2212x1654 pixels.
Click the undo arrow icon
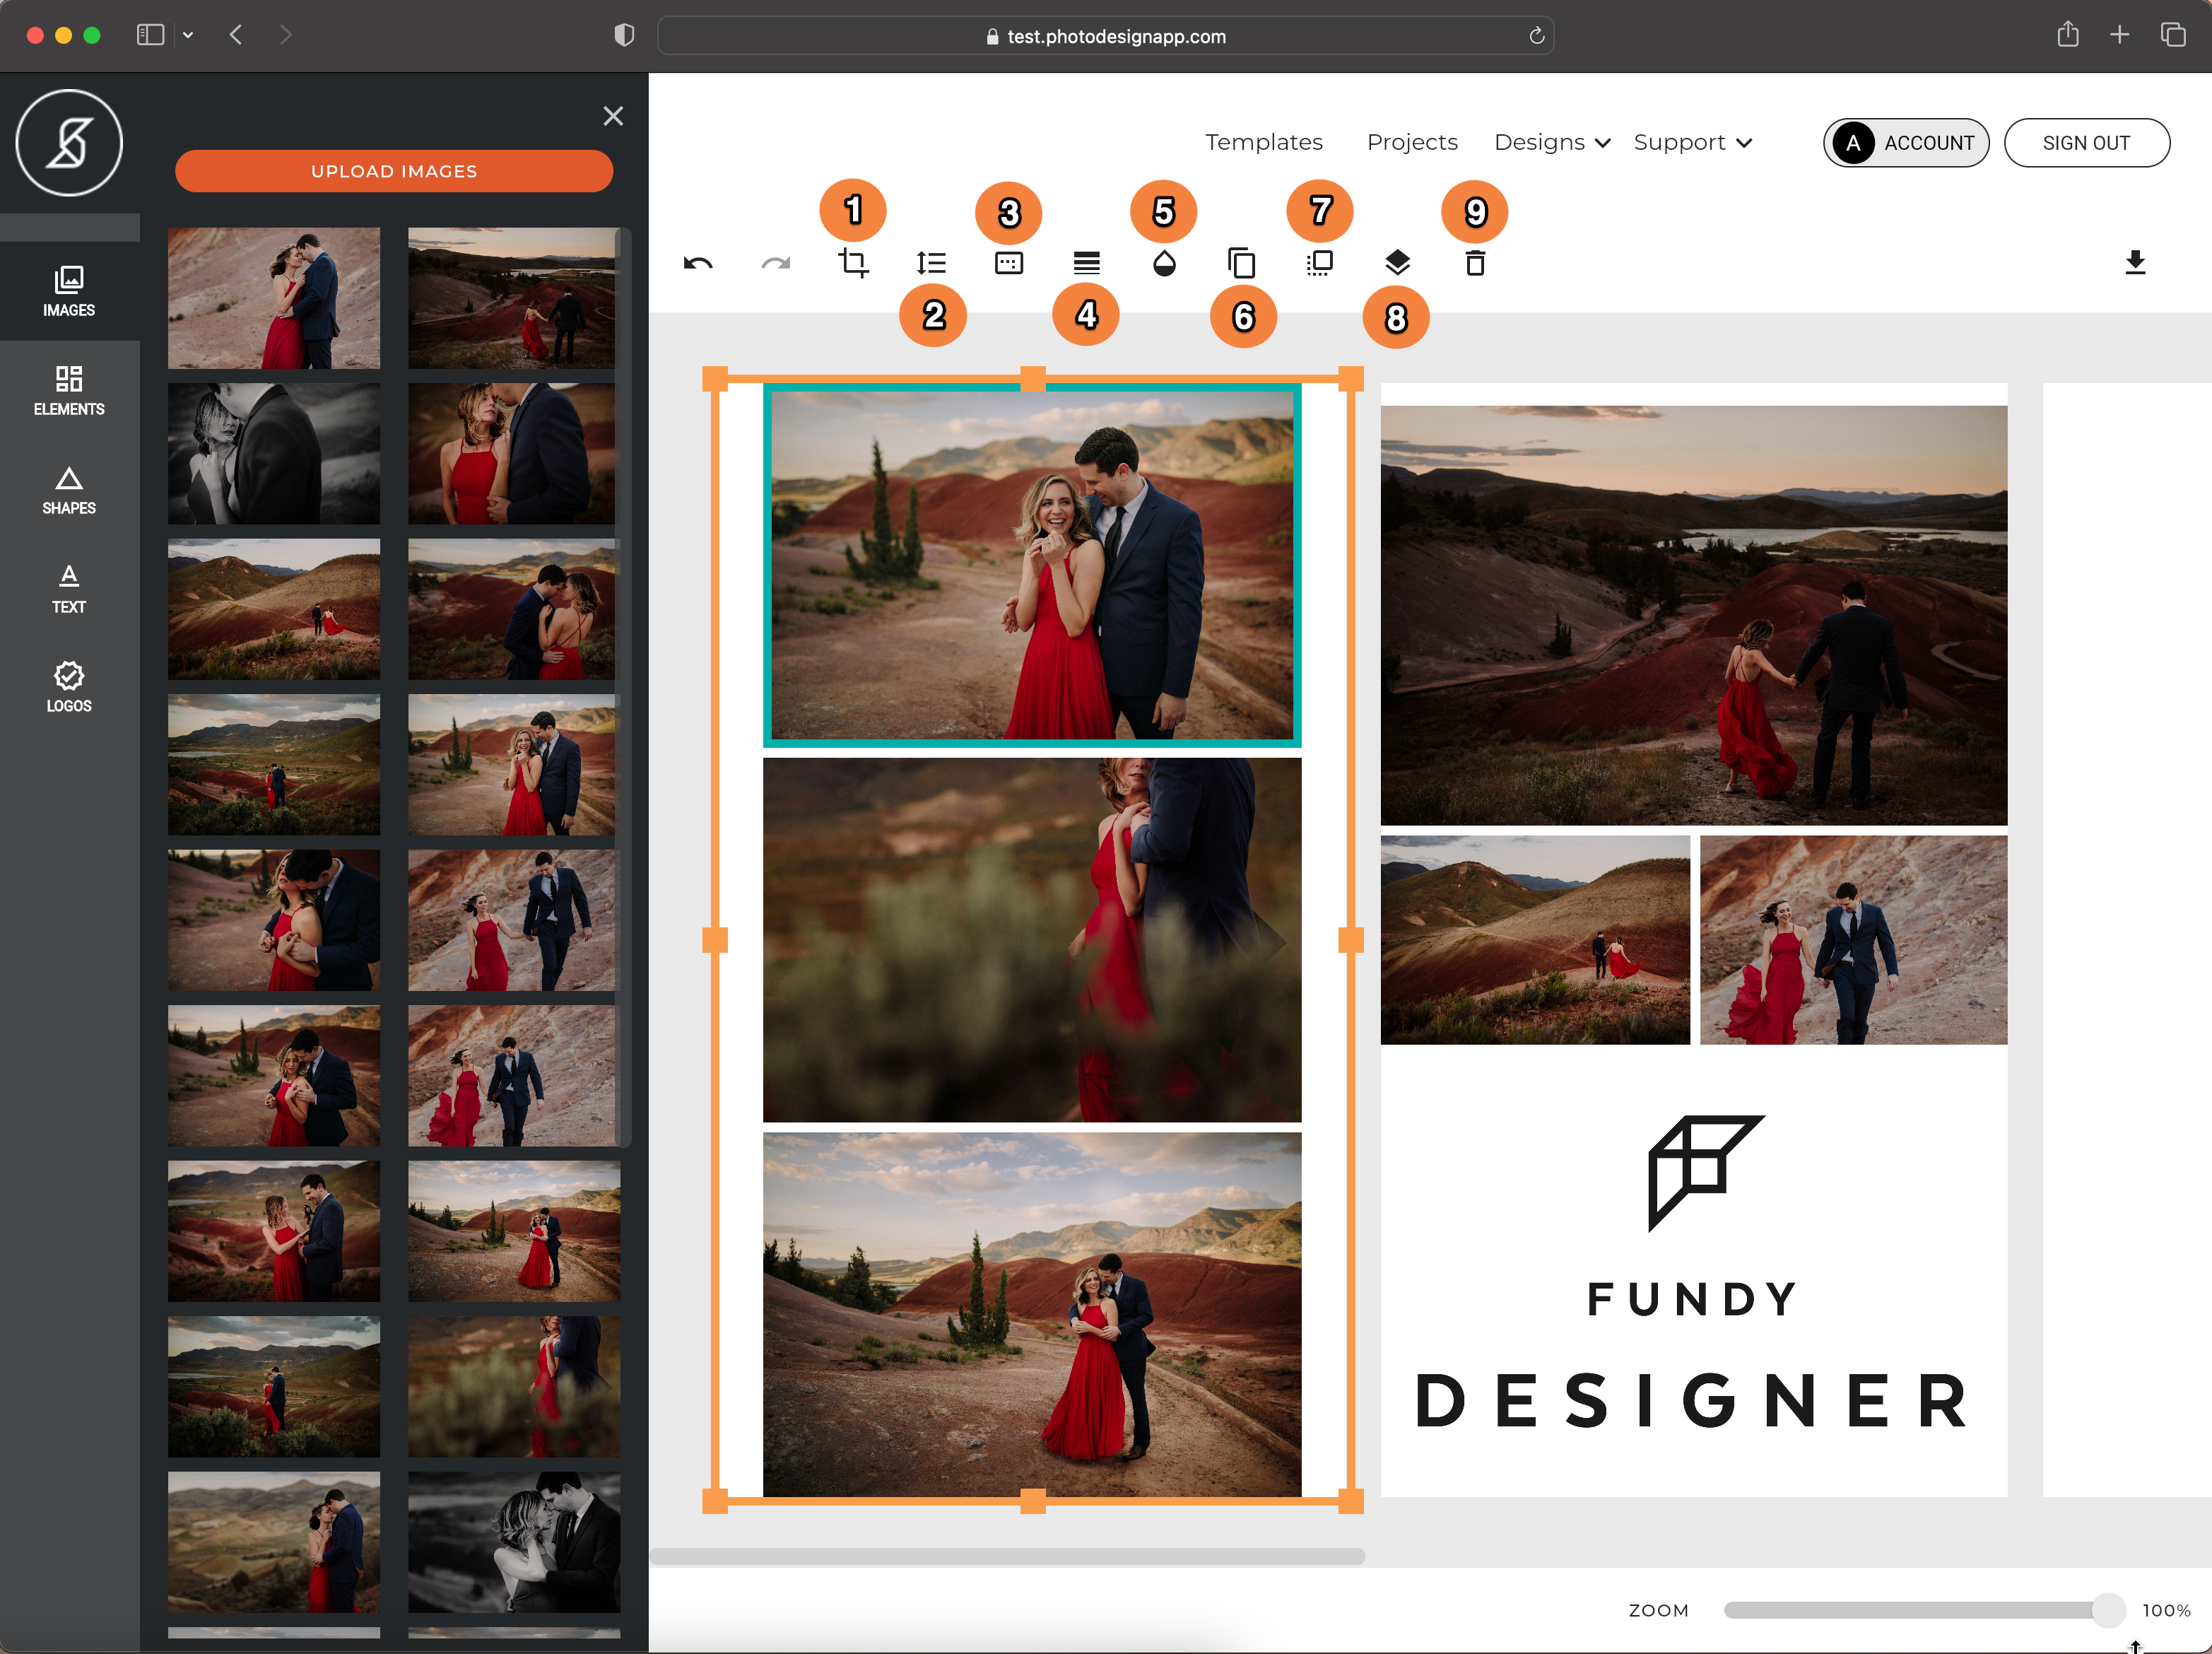tap(698, 263)
